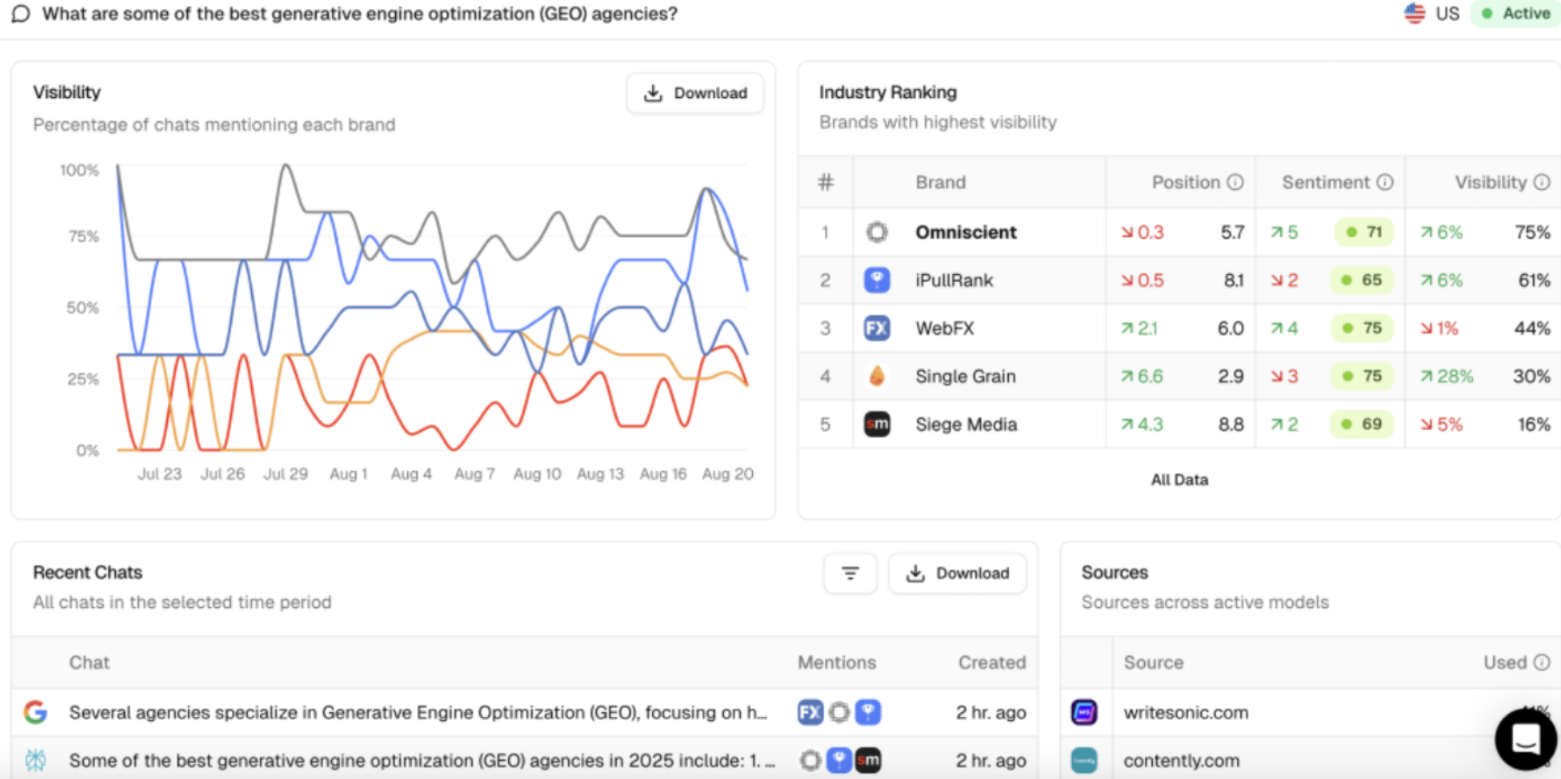1561x779 pixels.
Task: Click the Source column header
Action: pyautogui.click(x=1153, y=662)
